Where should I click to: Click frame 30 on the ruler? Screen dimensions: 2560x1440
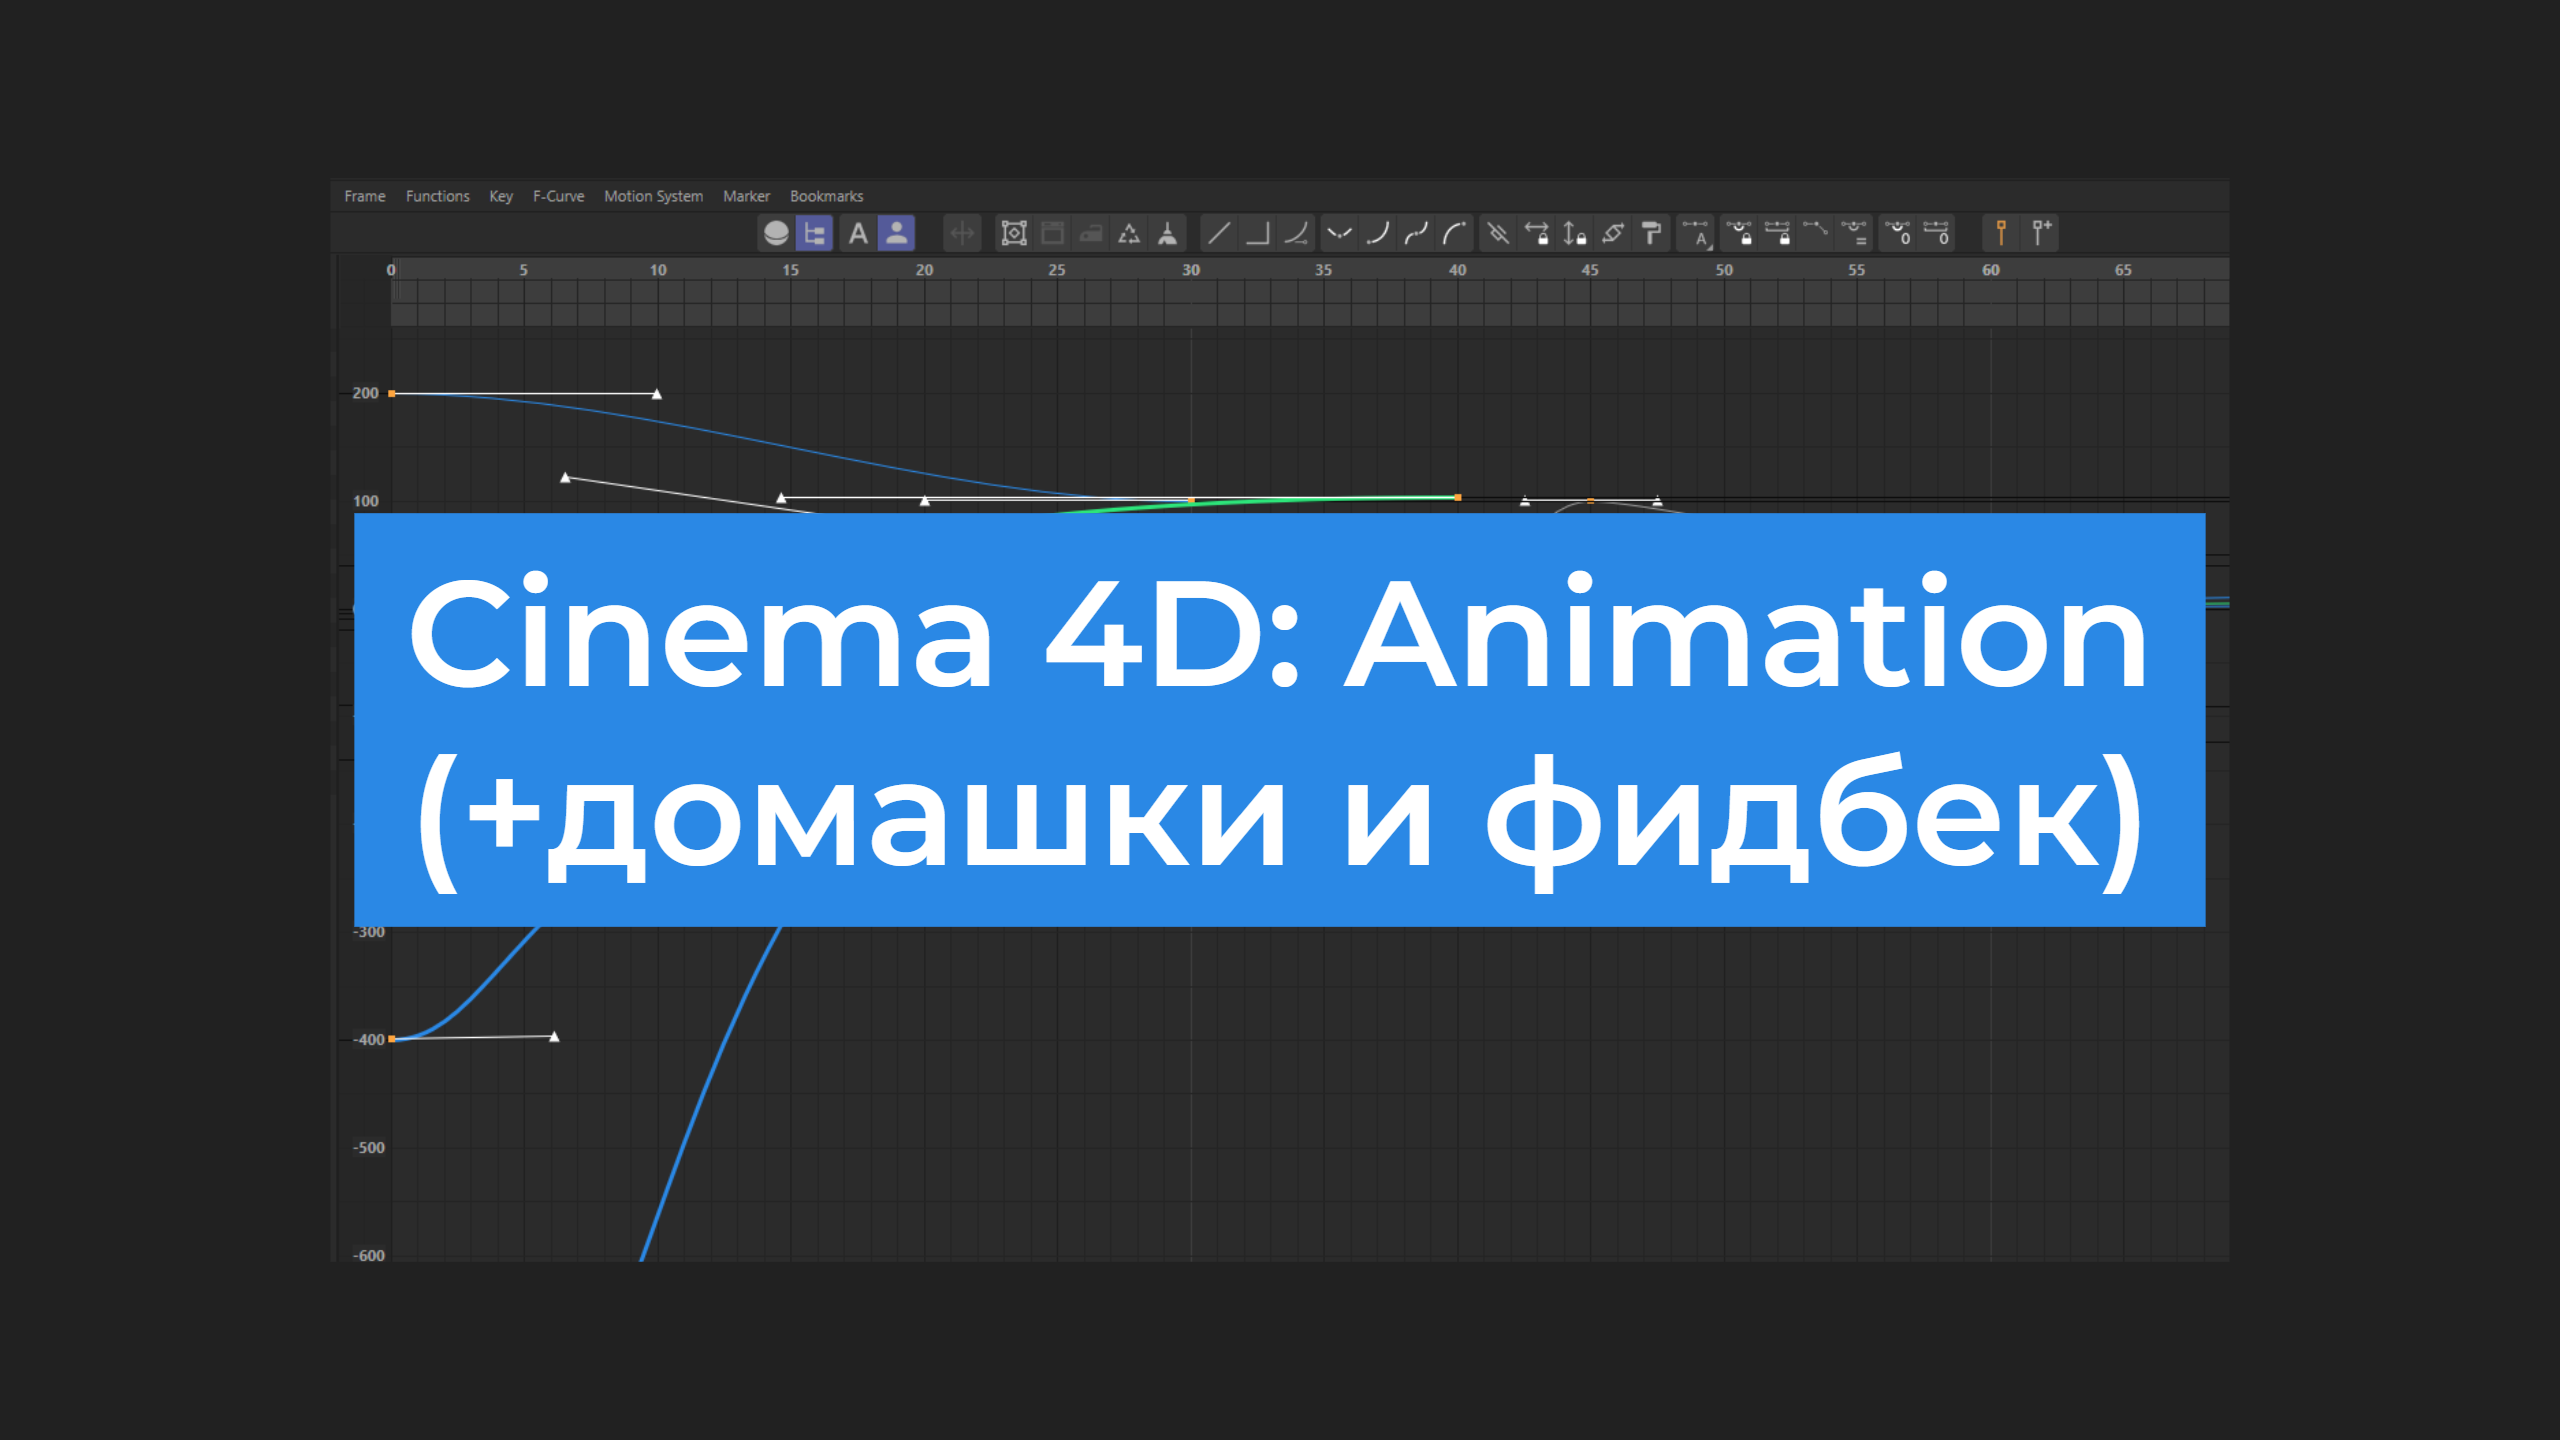(1191, 270)
